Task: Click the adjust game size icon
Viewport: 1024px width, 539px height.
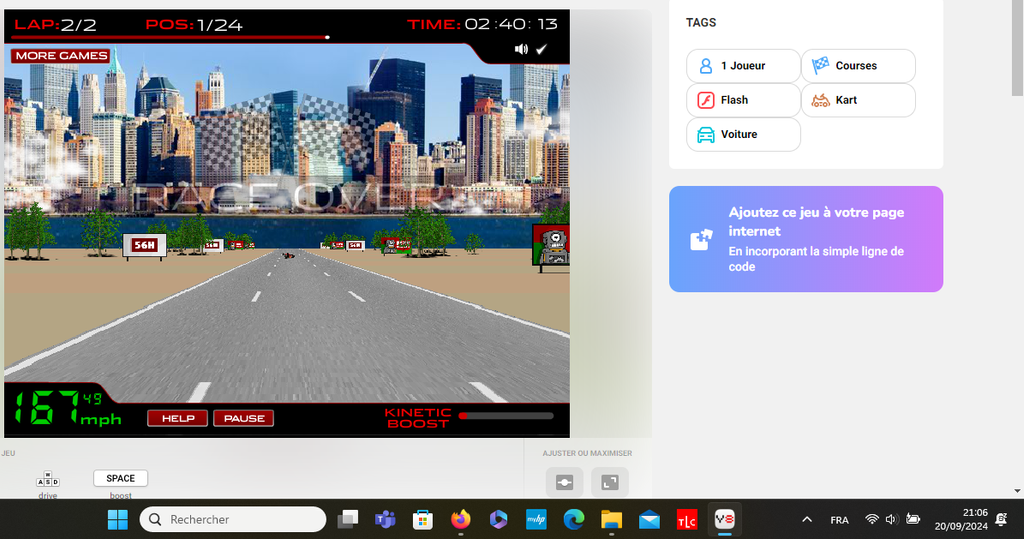Action: (564, 482)
